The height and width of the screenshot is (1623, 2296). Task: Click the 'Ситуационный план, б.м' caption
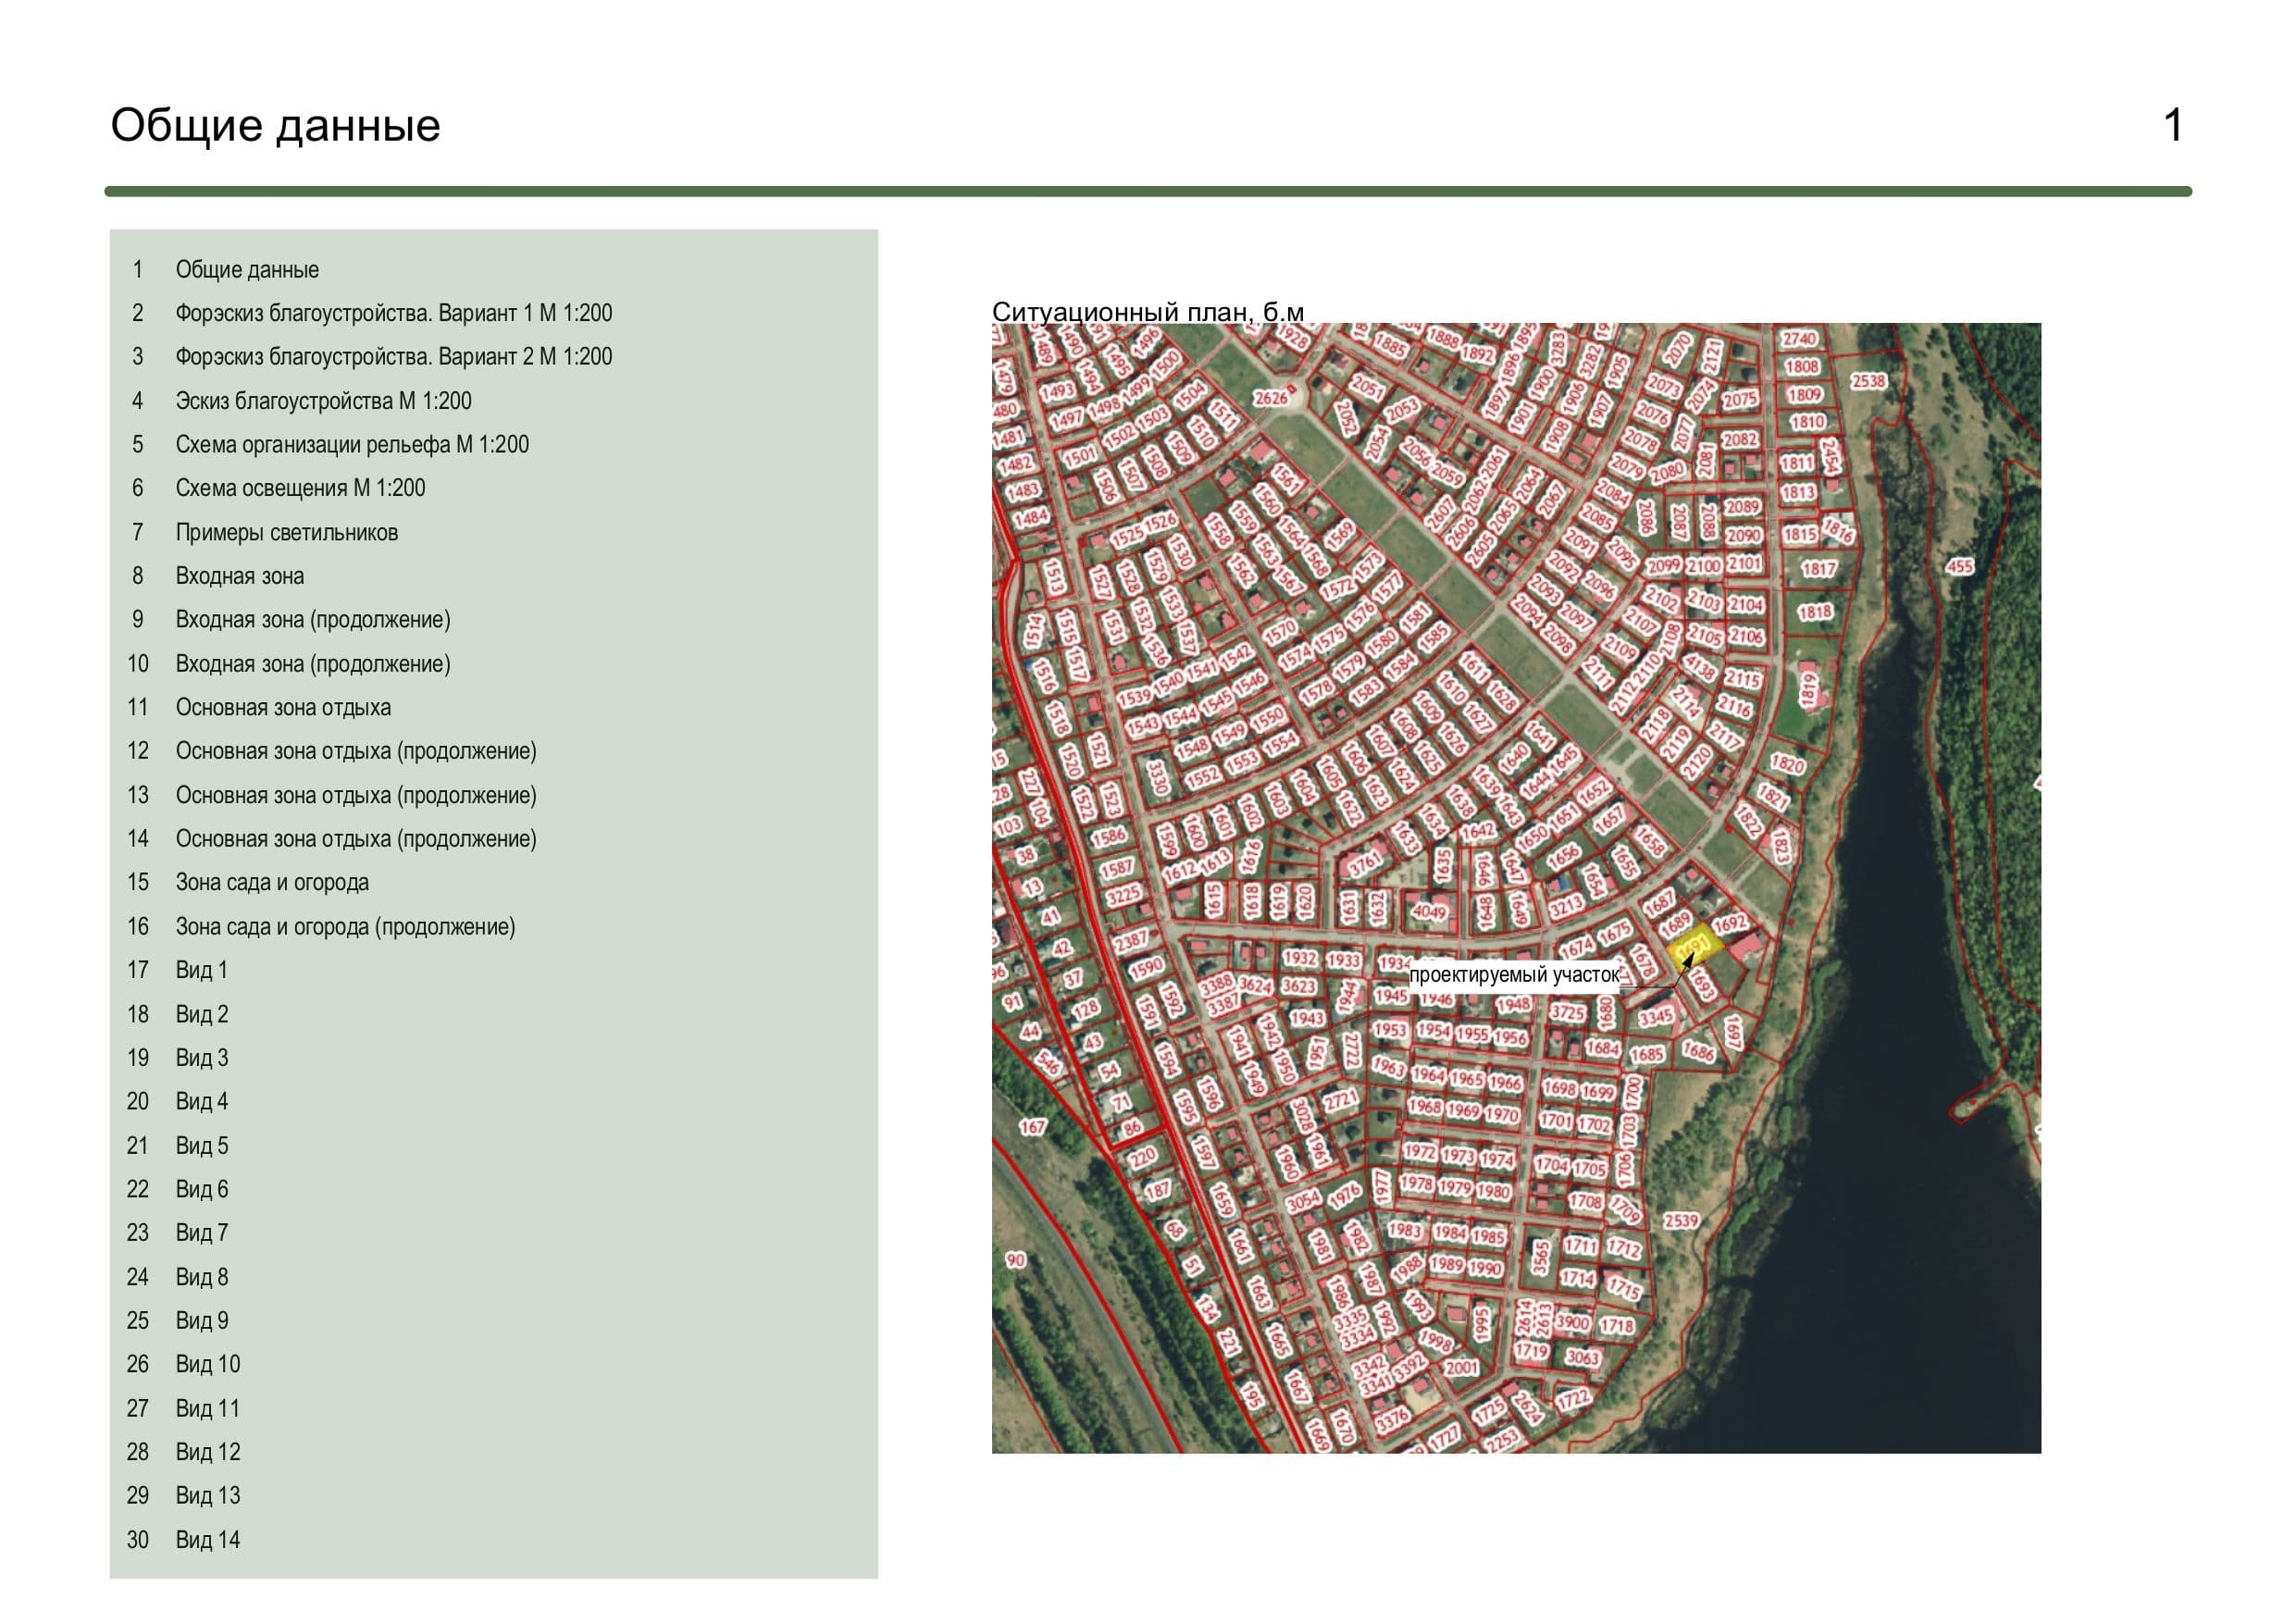1148,311
